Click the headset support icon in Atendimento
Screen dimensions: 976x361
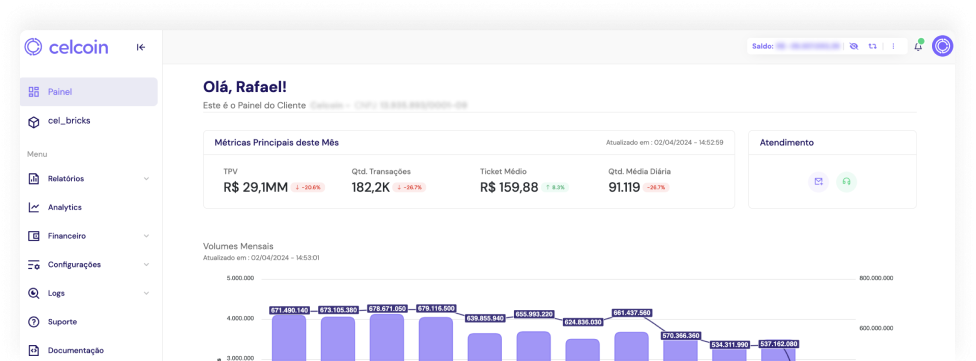[x=847, y=182]
